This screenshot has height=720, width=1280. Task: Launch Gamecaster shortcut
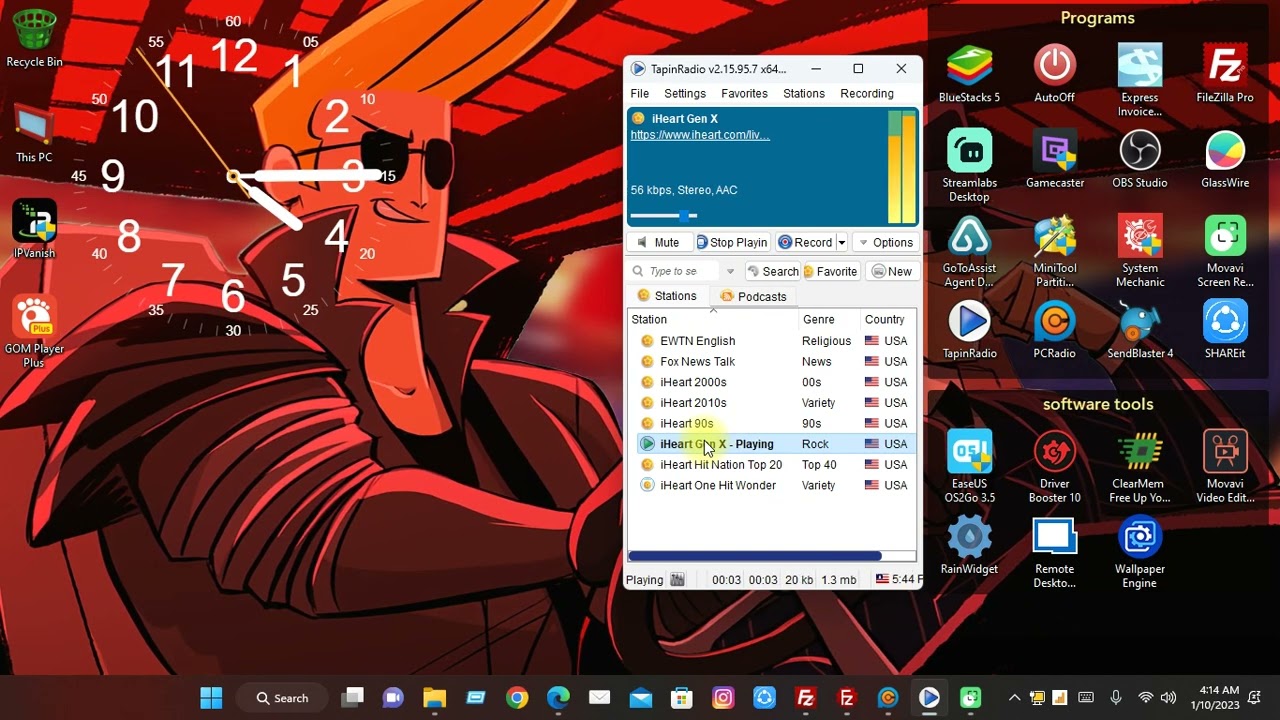point(1054,160)
